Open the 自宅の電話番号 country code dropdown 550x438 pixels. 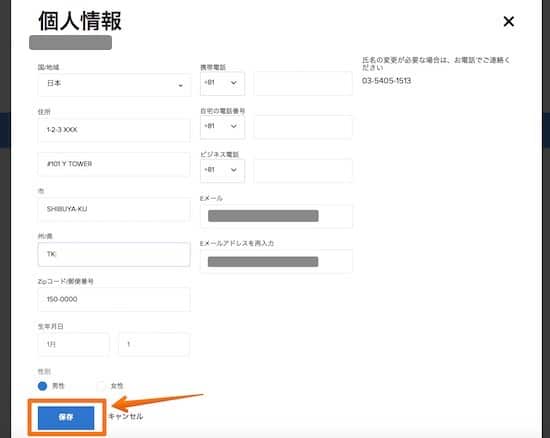click(222, 127)
